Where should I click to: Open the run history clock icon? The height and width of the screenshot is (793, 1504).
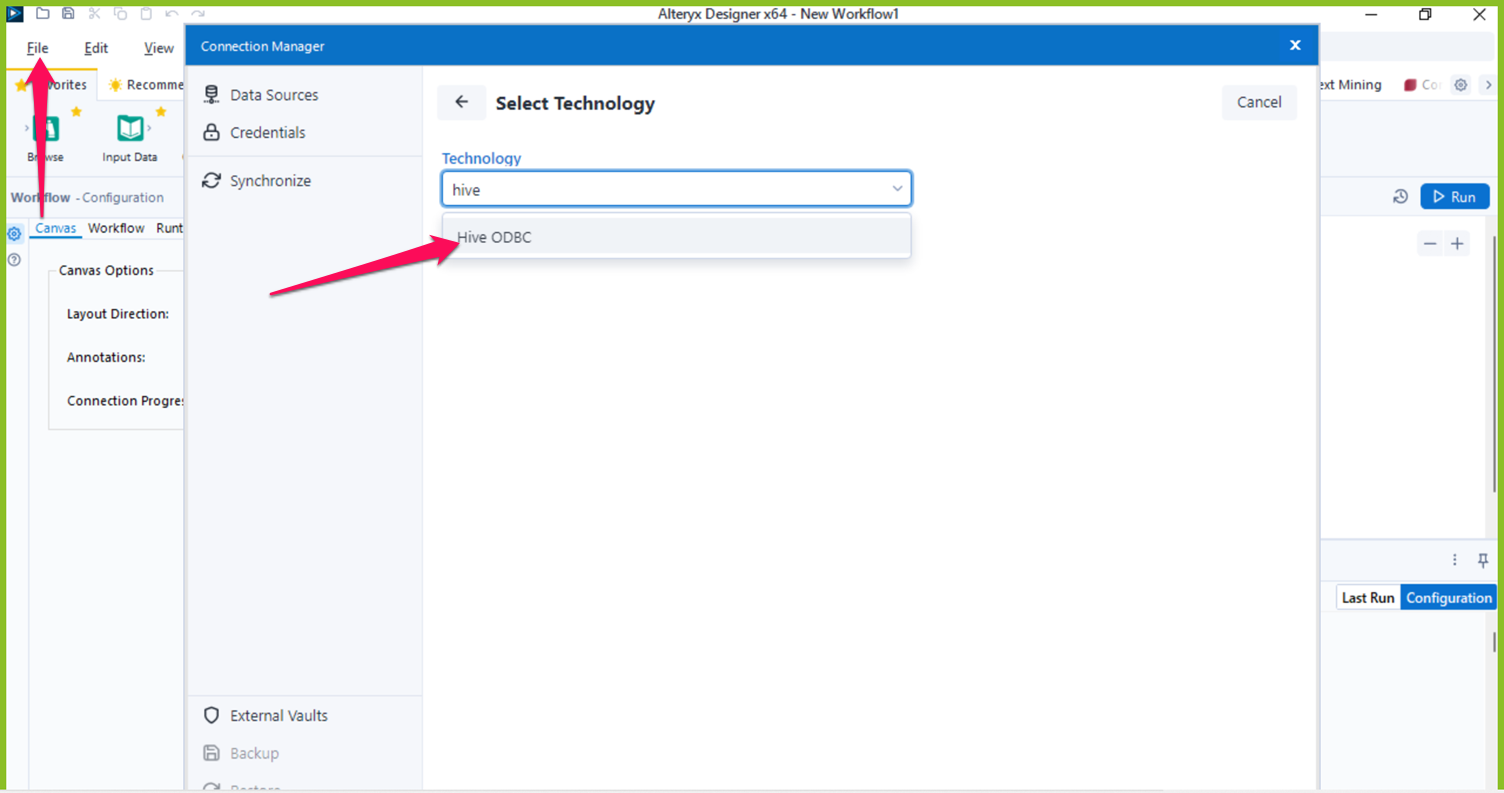pyautogui.click(x=1400, y=197)
